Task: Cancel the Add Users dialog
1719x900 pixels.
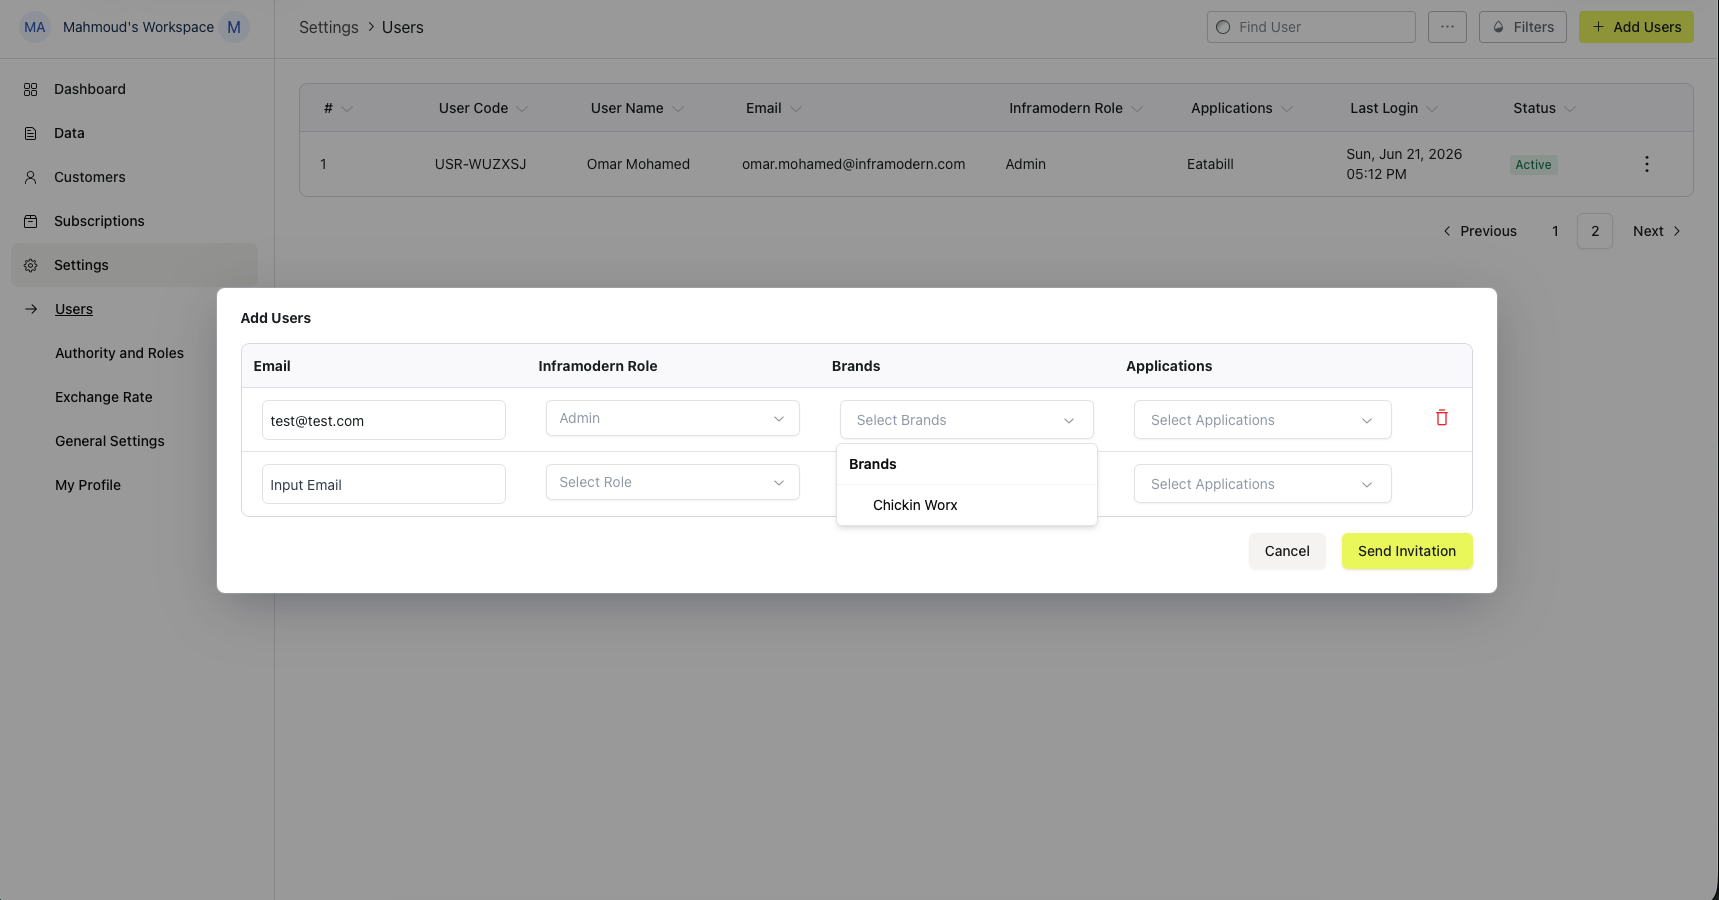Action: coord(1287,551)
